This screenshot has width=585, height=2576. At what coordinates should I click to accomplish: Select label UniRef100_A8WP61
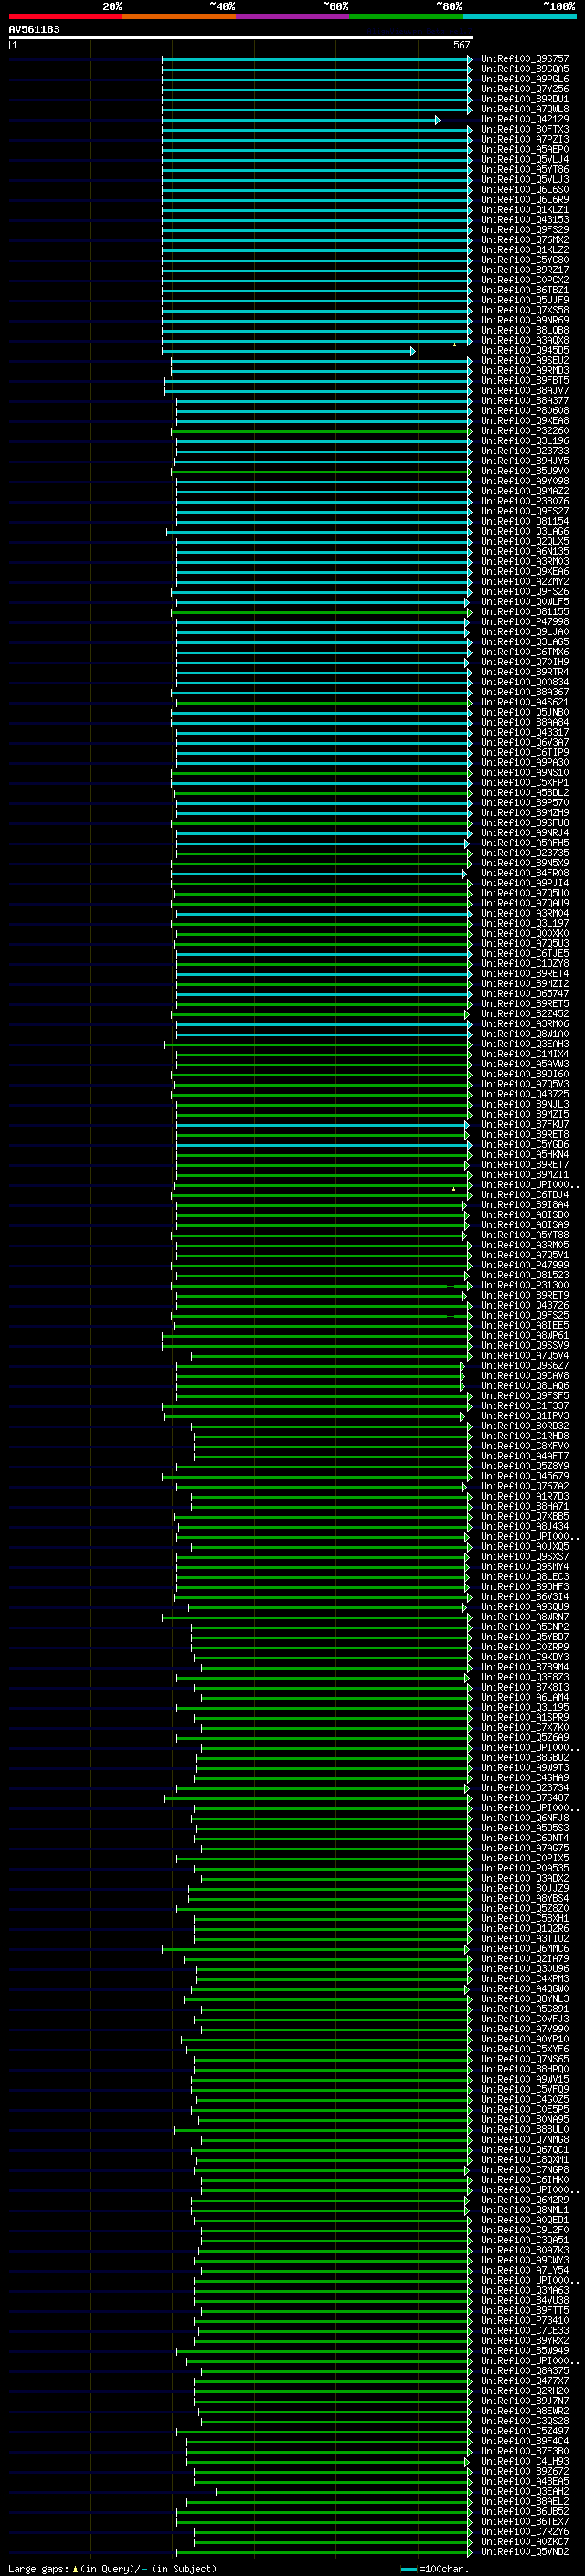click(524, 1335)
